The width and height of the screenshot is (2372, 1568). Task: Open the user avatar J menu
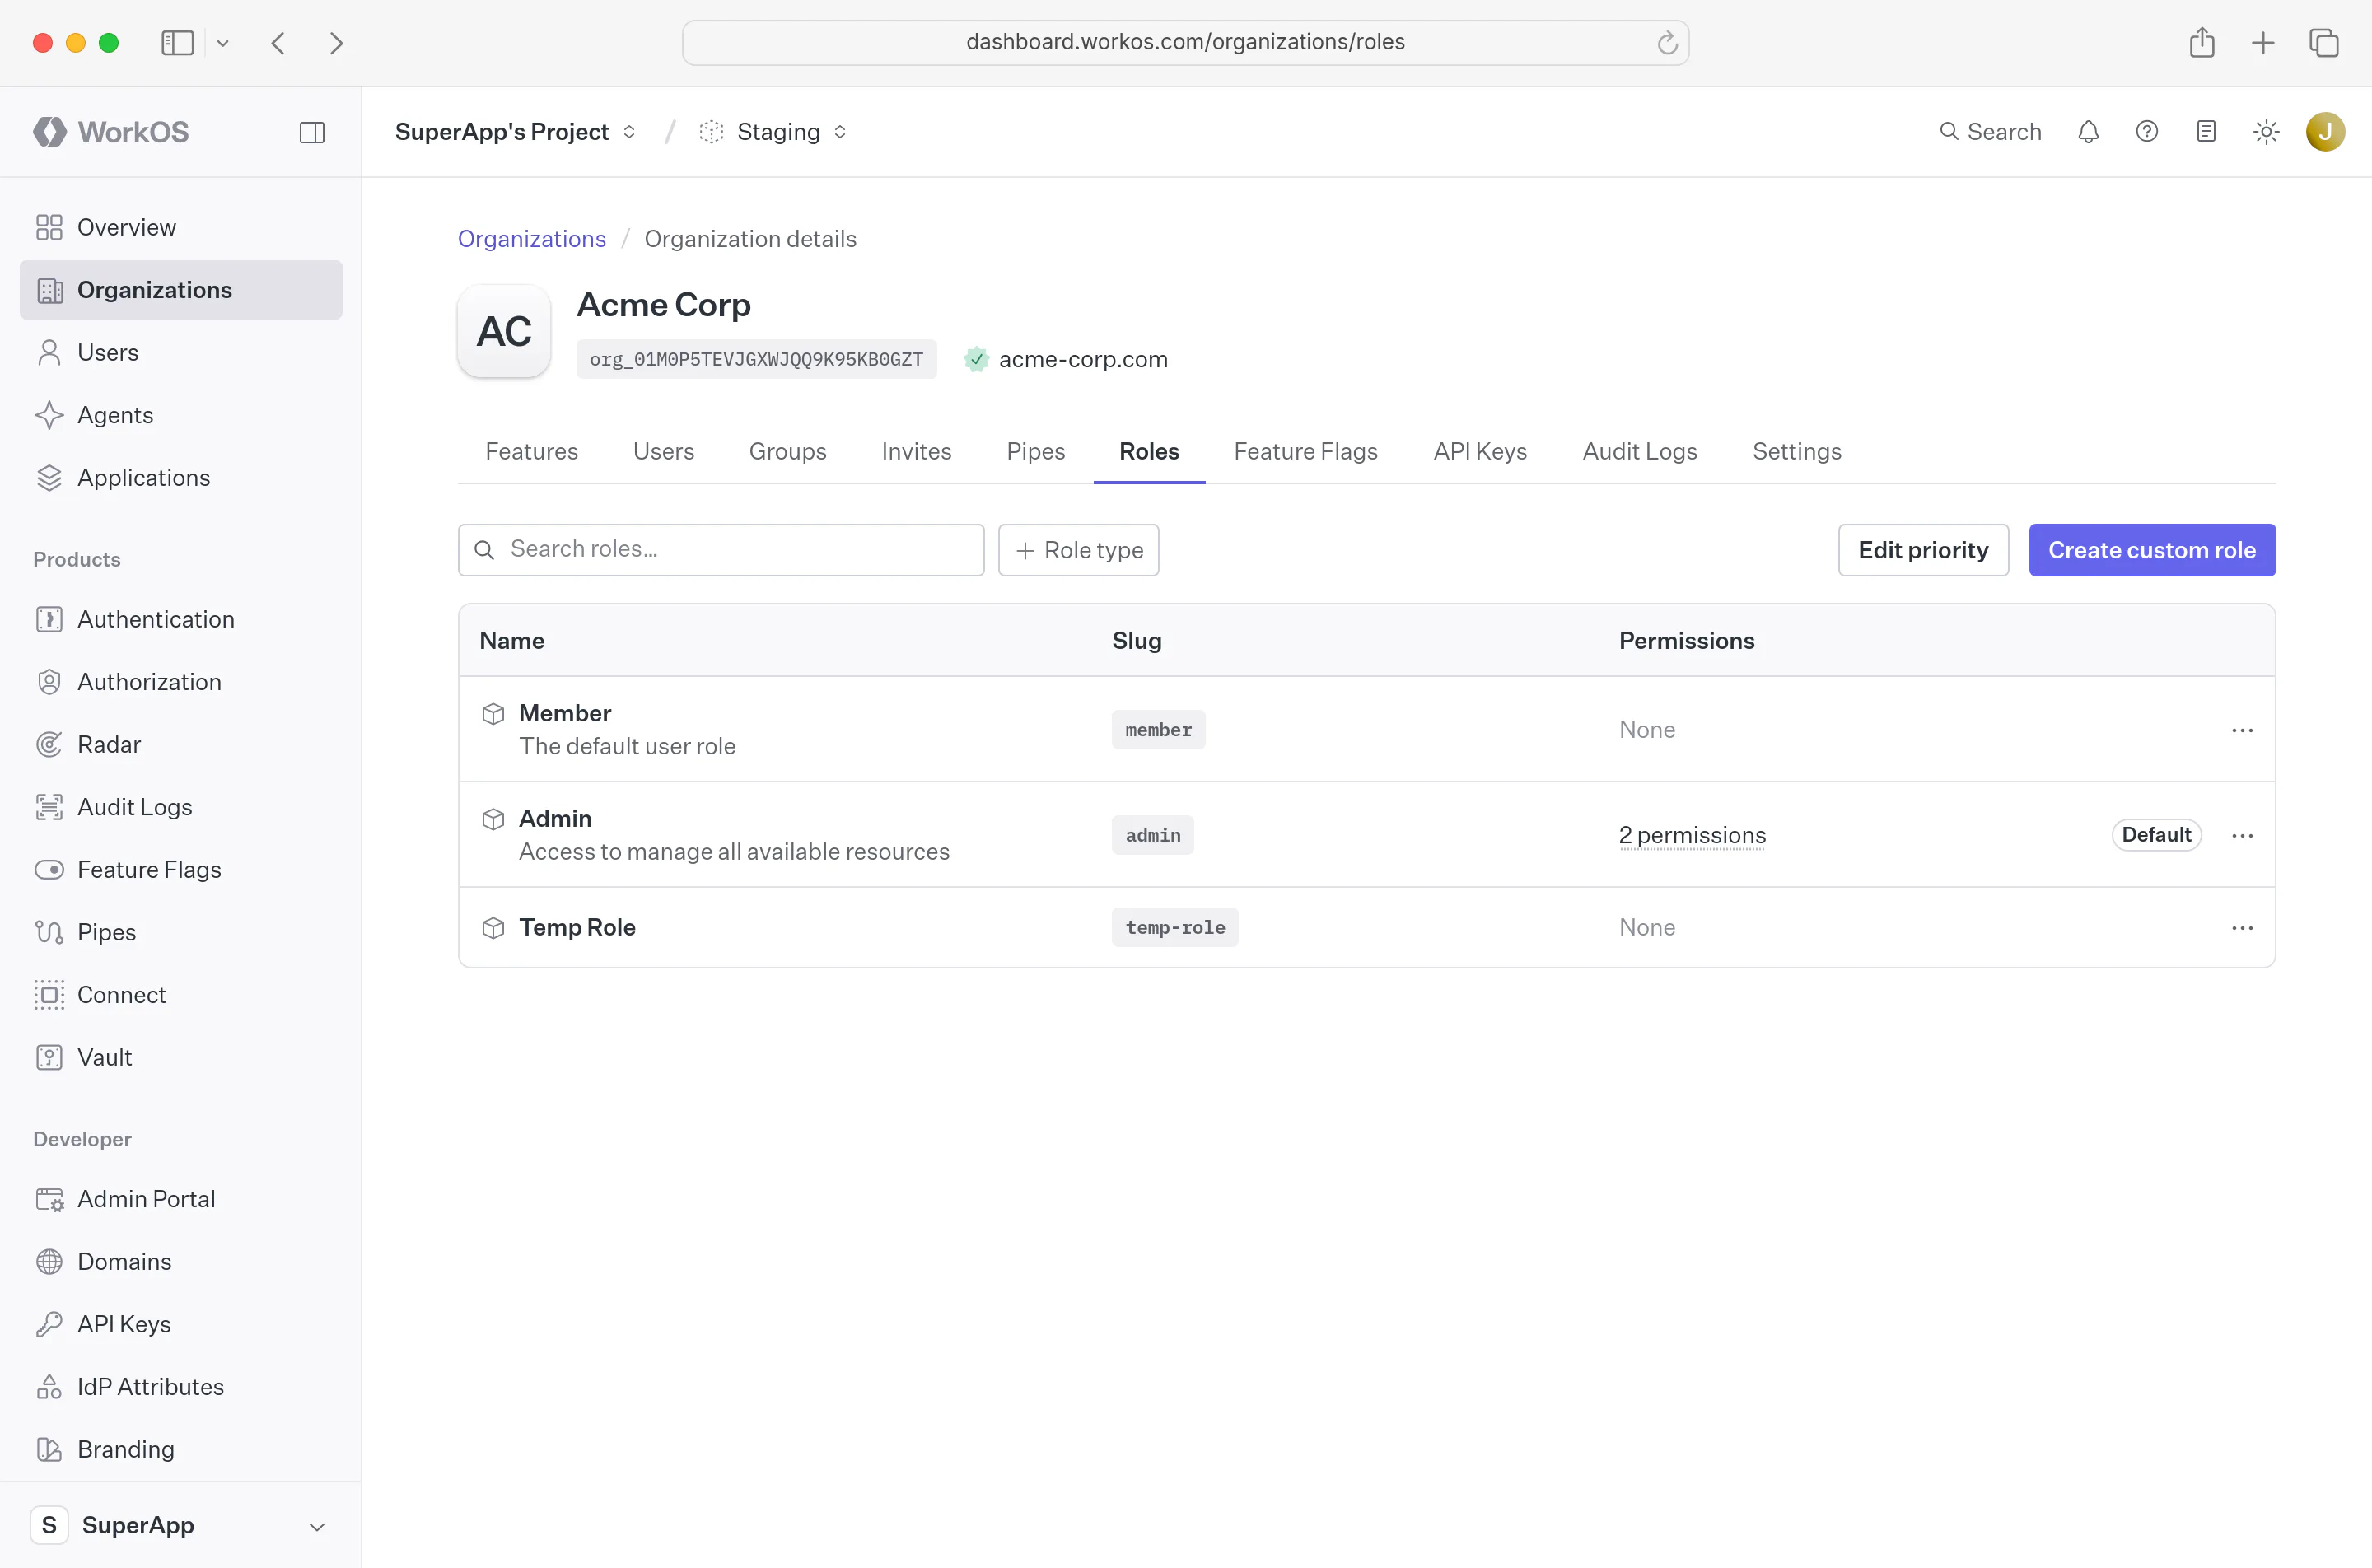pyautogui.click(x=2325, y=132)
